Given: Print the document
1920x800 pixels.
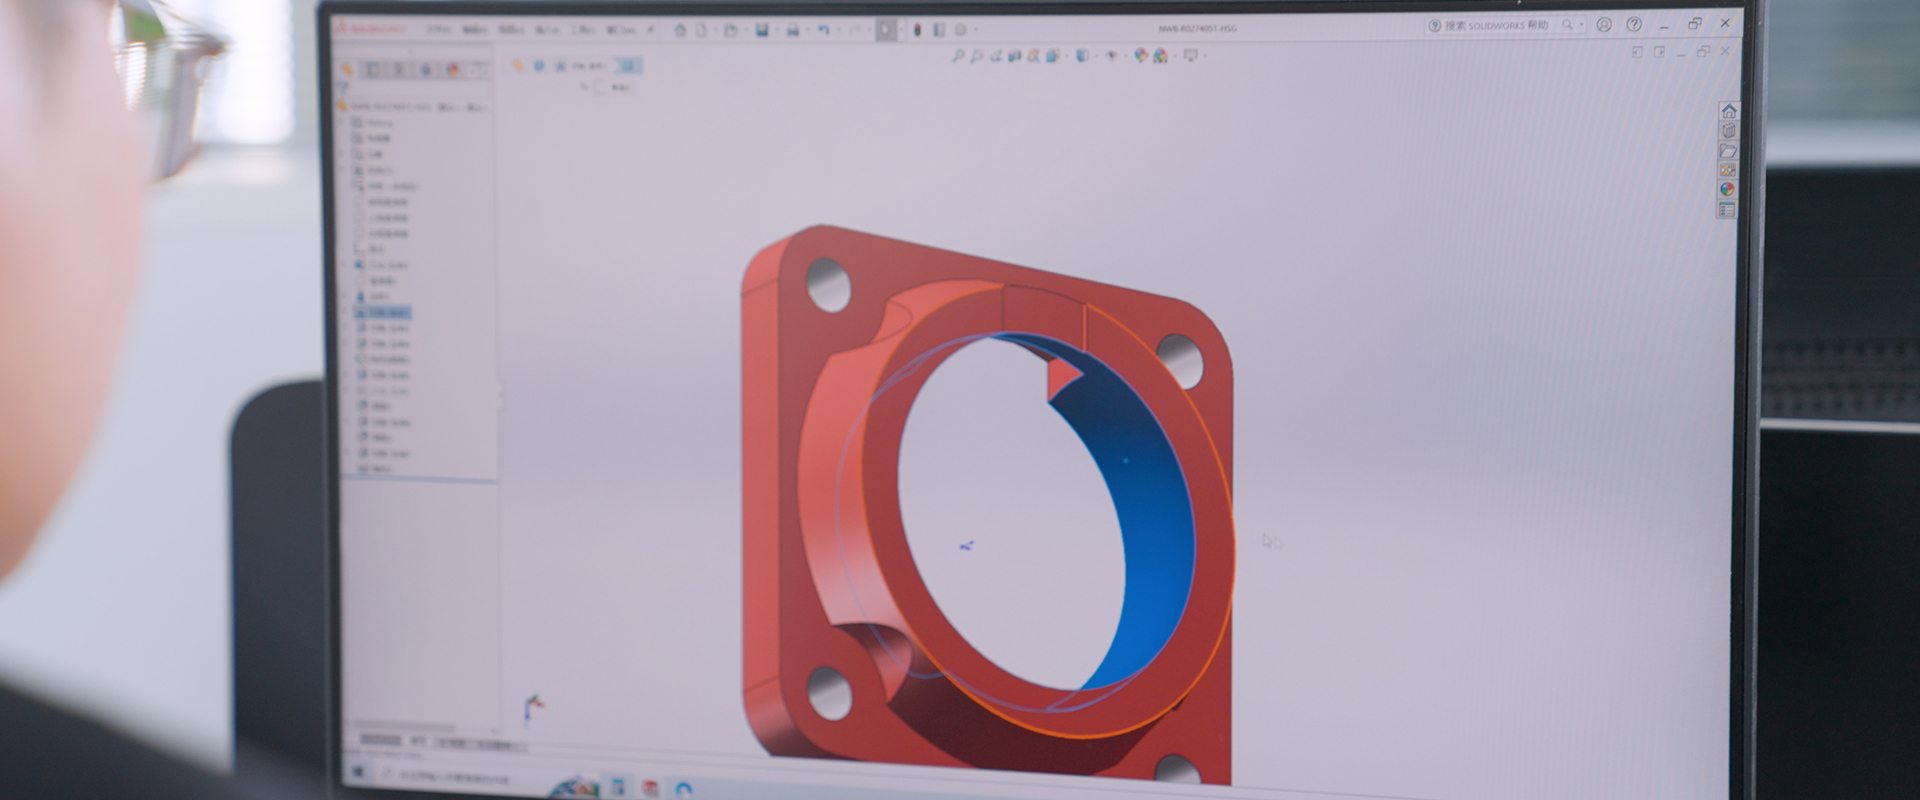Looking at the screenshot, I should coord(793,30).
